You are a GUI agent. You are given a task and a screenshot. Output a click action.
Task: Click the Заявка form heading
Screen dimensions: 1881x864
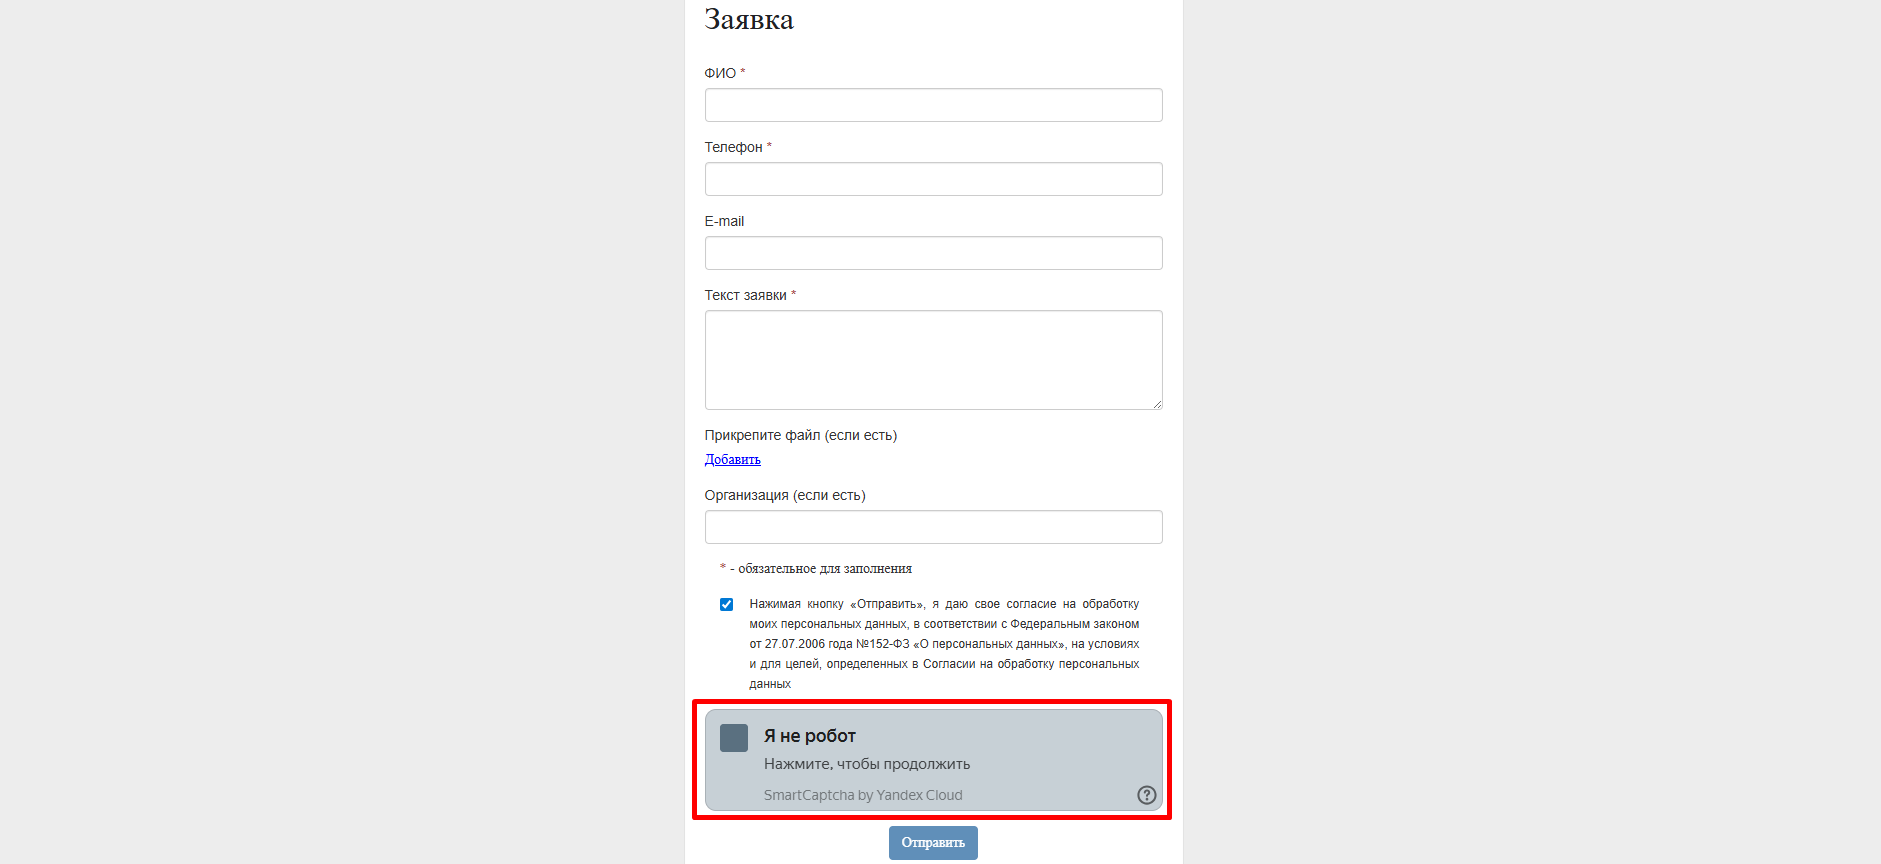click(x=749, y=20)
